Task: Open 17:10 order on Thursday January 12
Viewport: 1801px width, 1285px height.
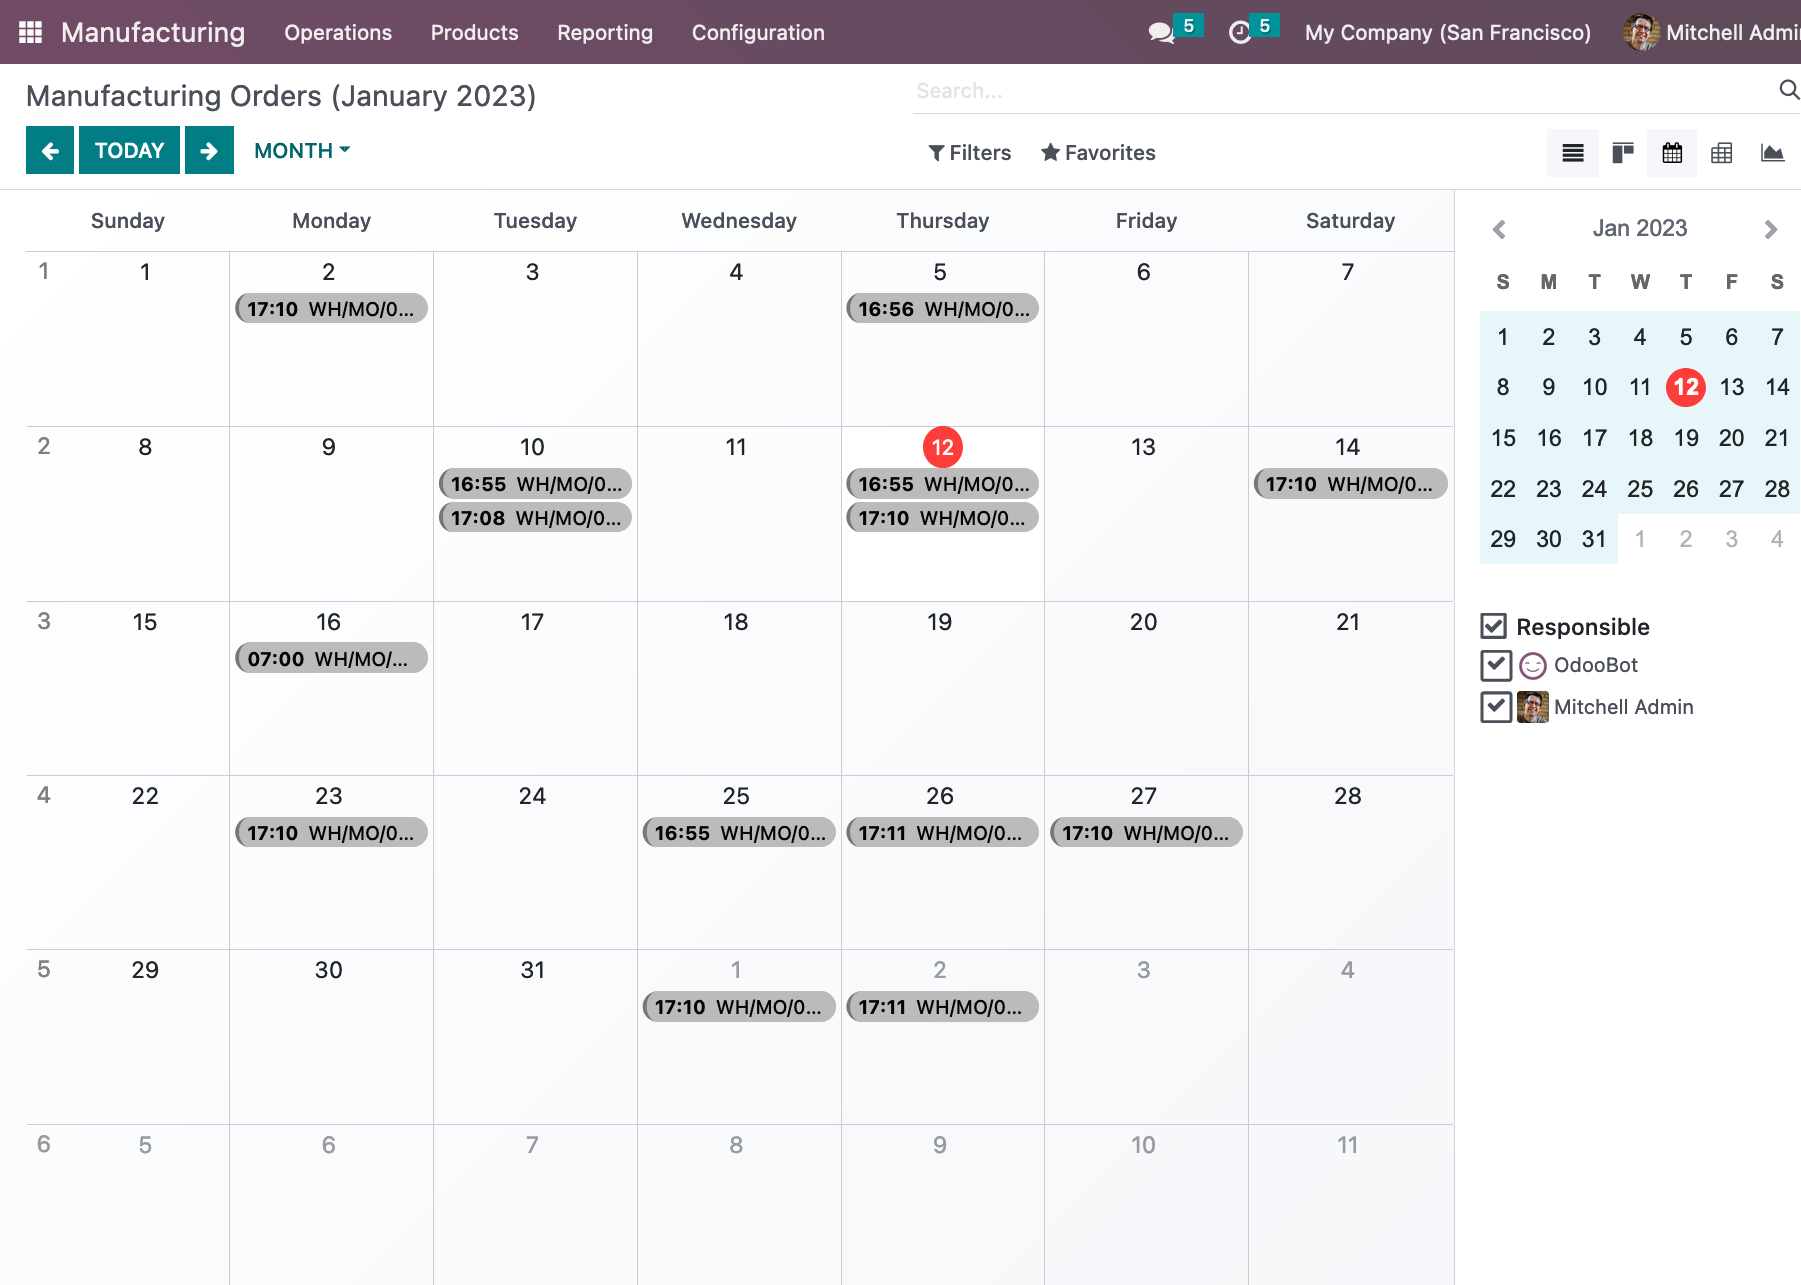Action: (x=942, y=518)
